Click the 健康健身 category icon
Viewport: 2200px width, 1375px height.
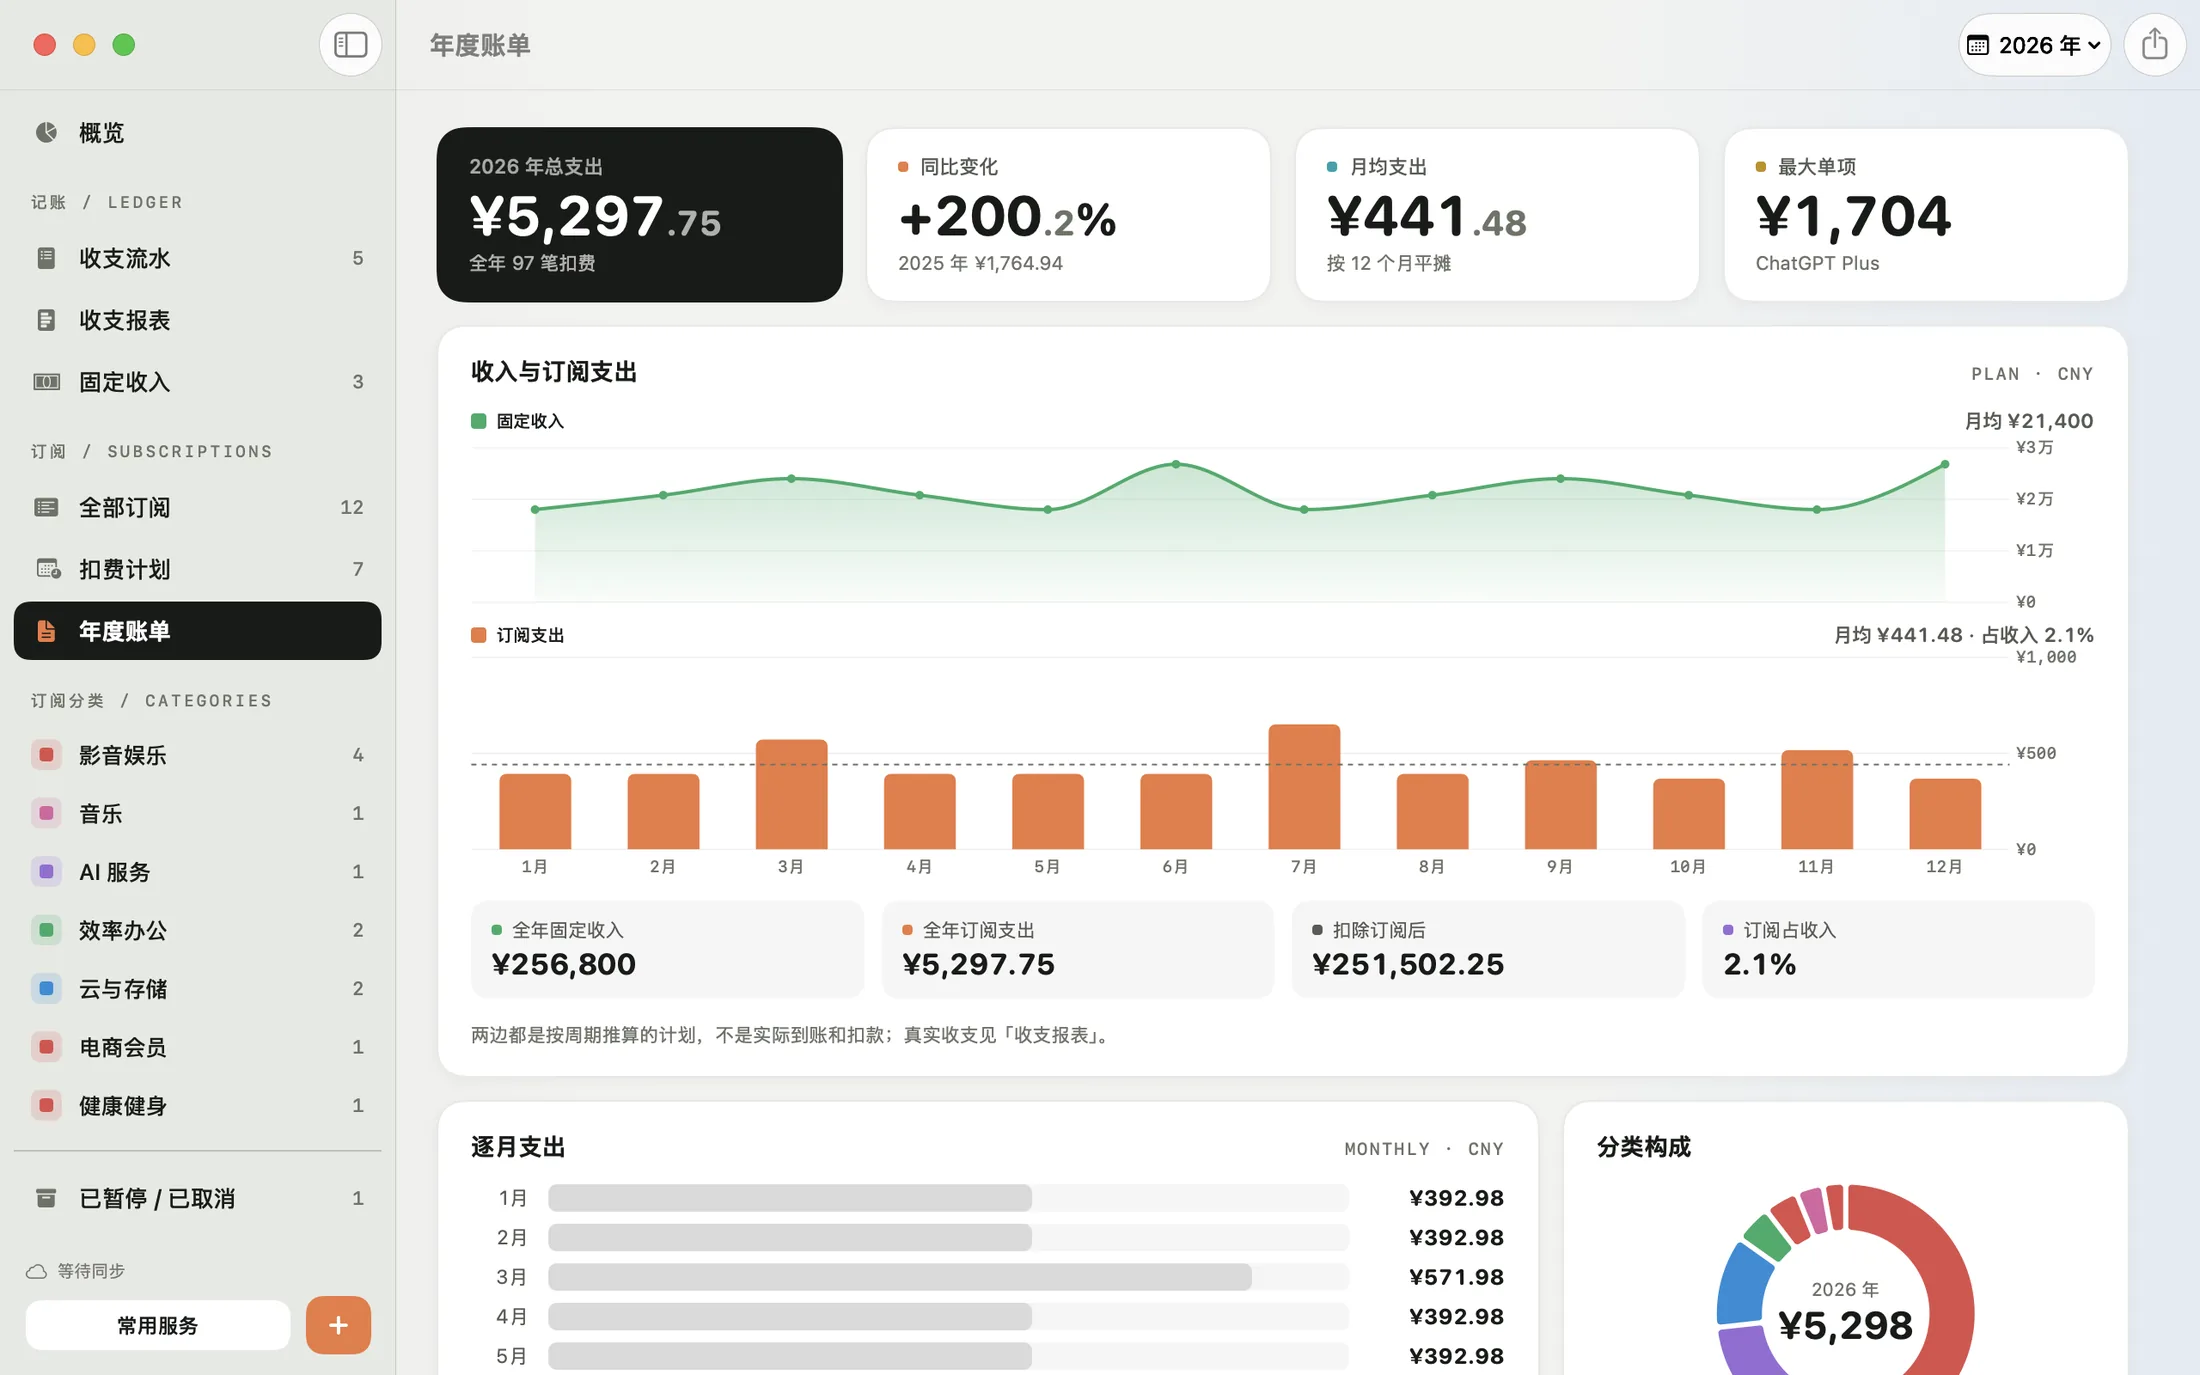[46, 1106]
